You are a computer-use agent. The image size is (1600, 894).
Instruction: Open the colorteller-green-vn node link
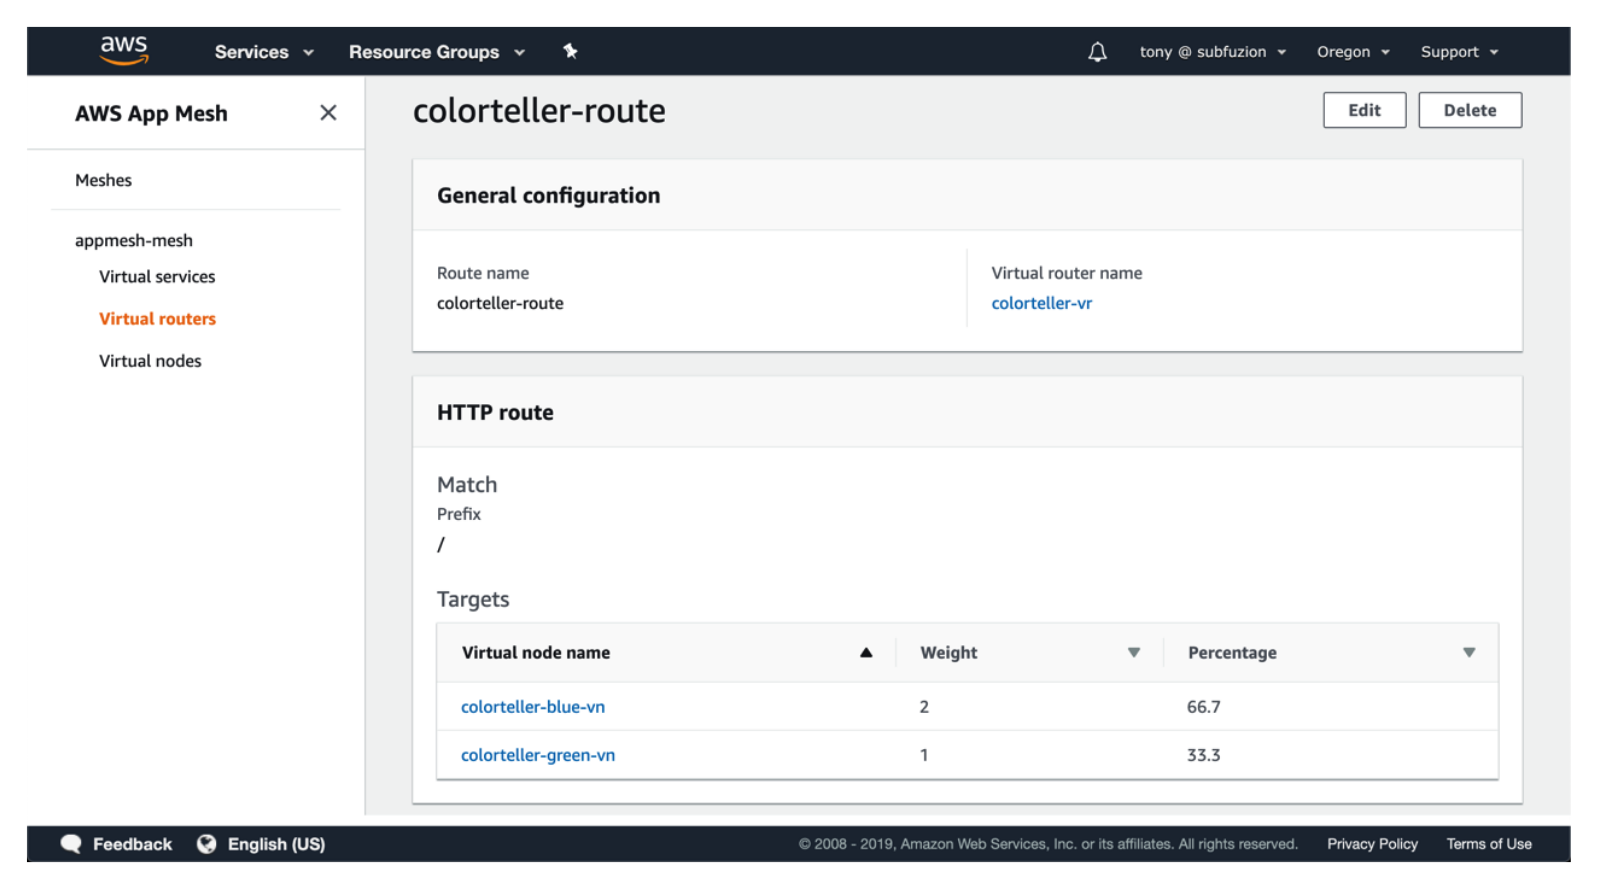(538, 755)
